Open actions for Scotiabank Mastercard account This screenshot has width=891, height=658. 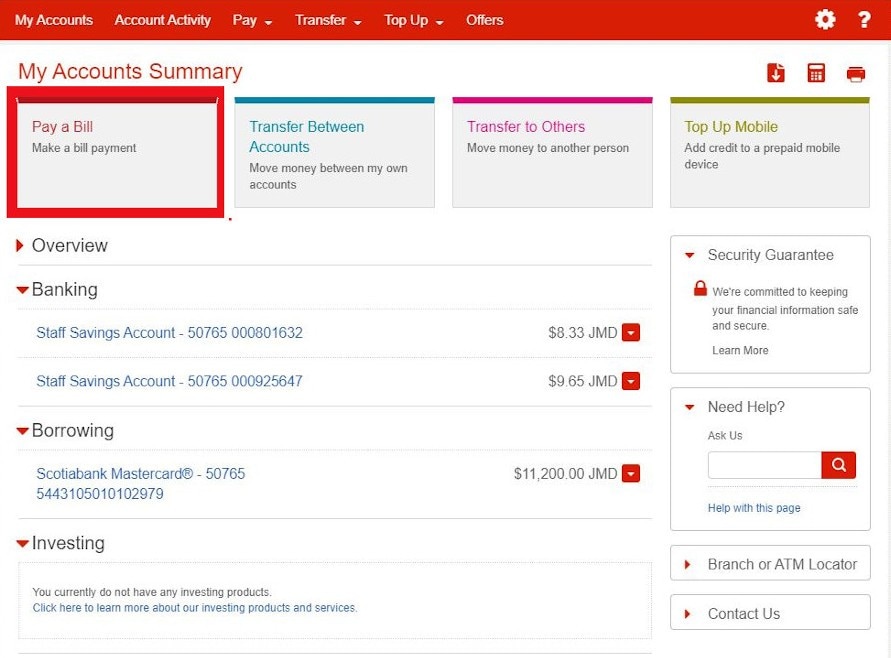coord(631,472)
